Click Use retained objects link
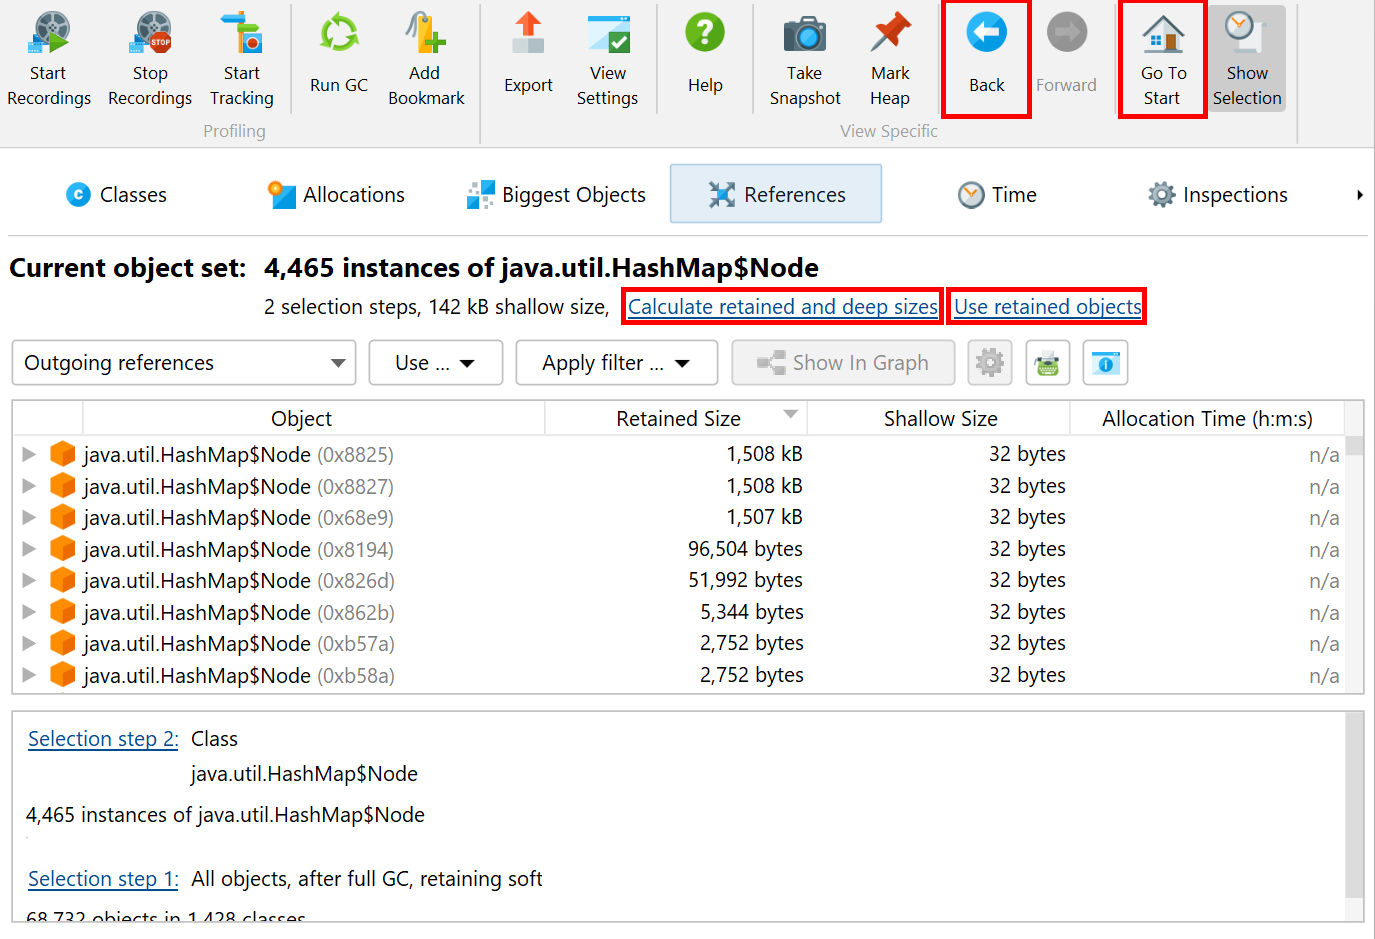This screenshot has width=1375, height=939. click(1047, 307)
